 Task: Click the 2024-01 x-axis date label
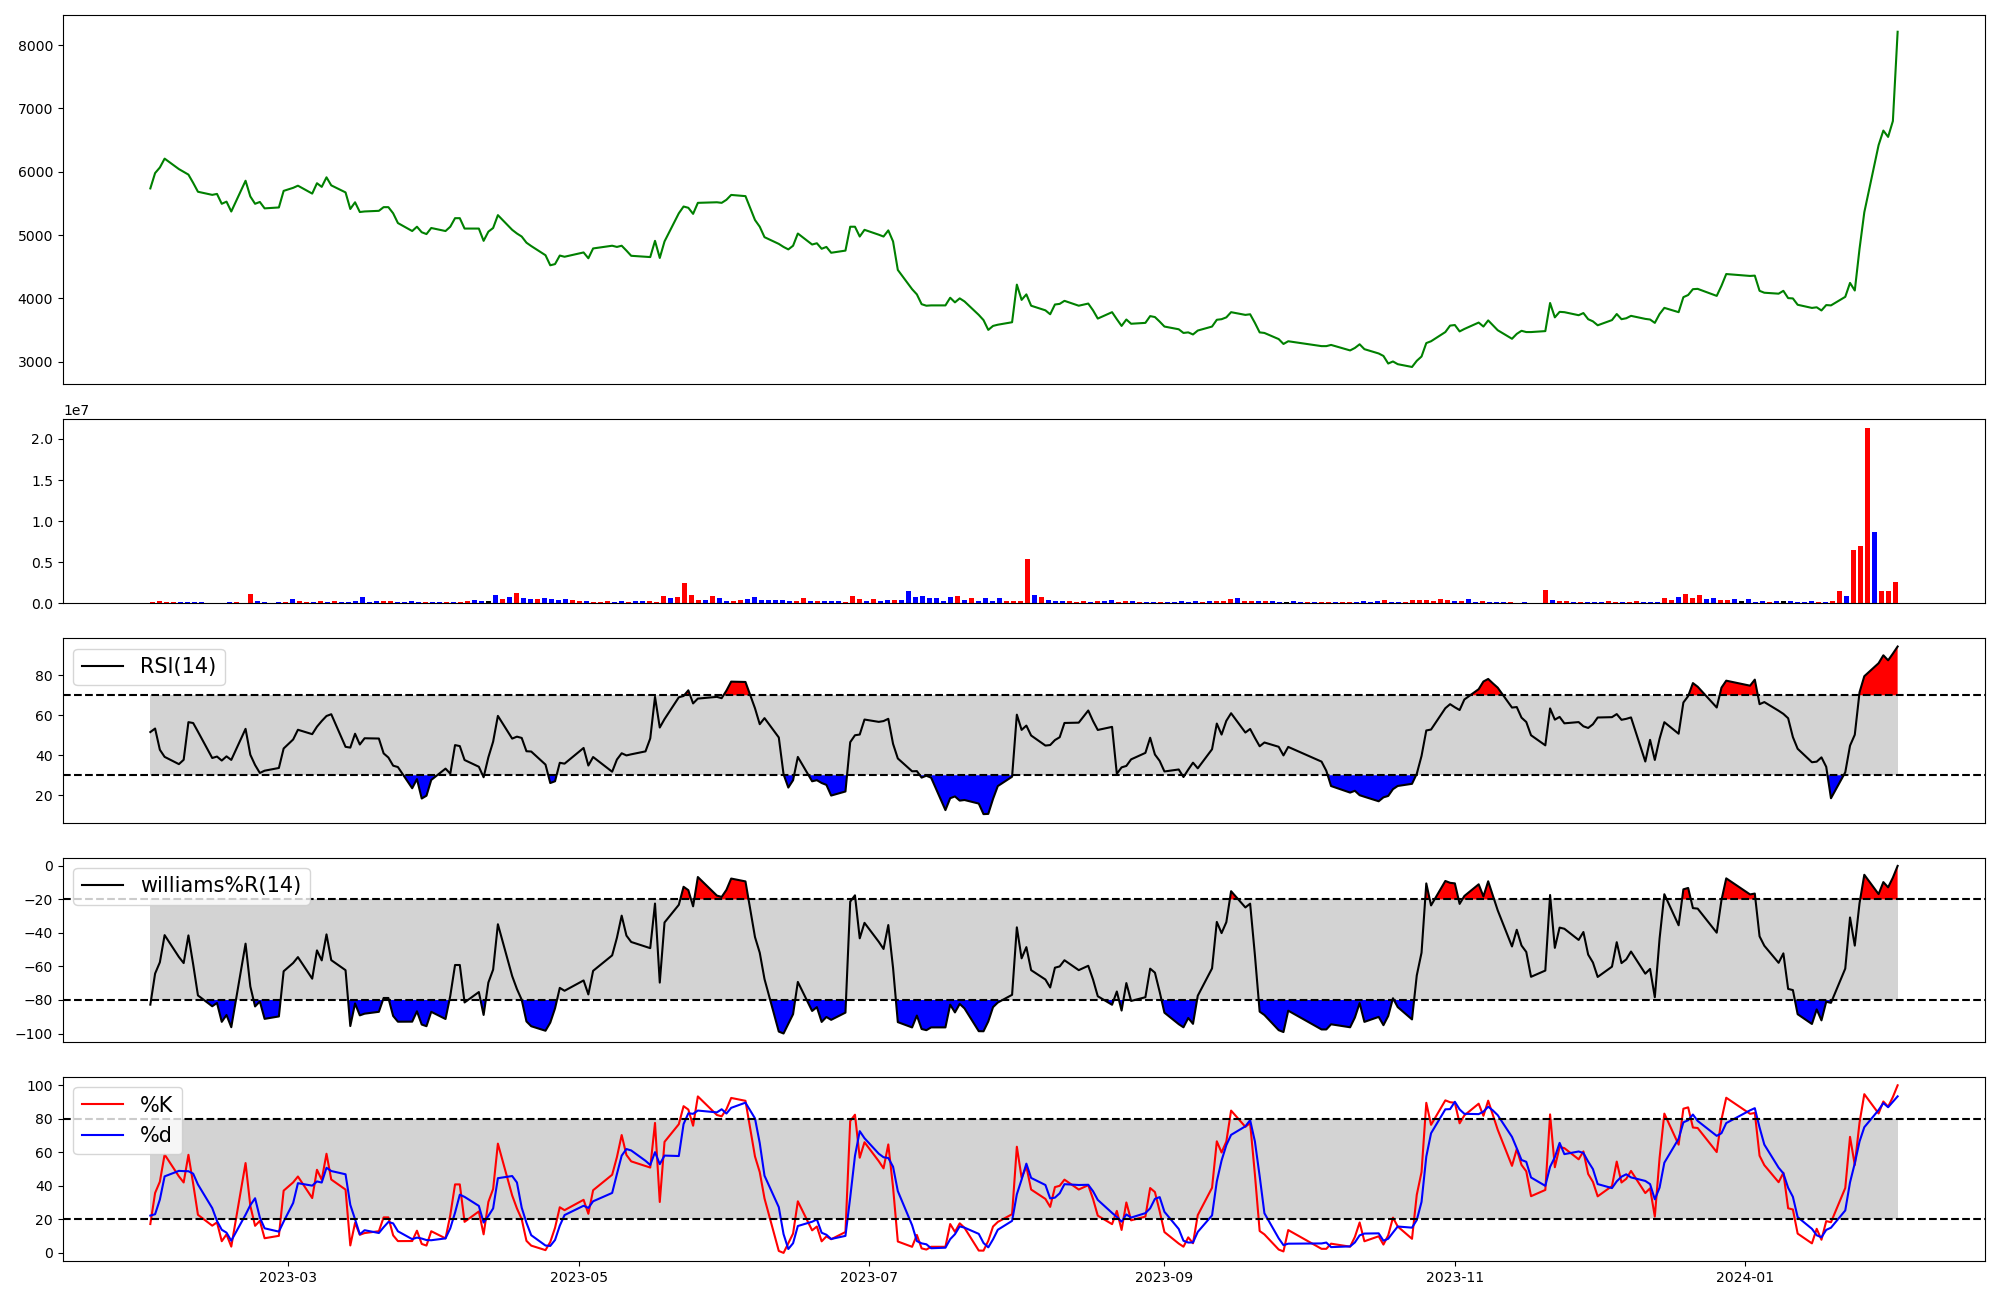coord(1745,1277)
